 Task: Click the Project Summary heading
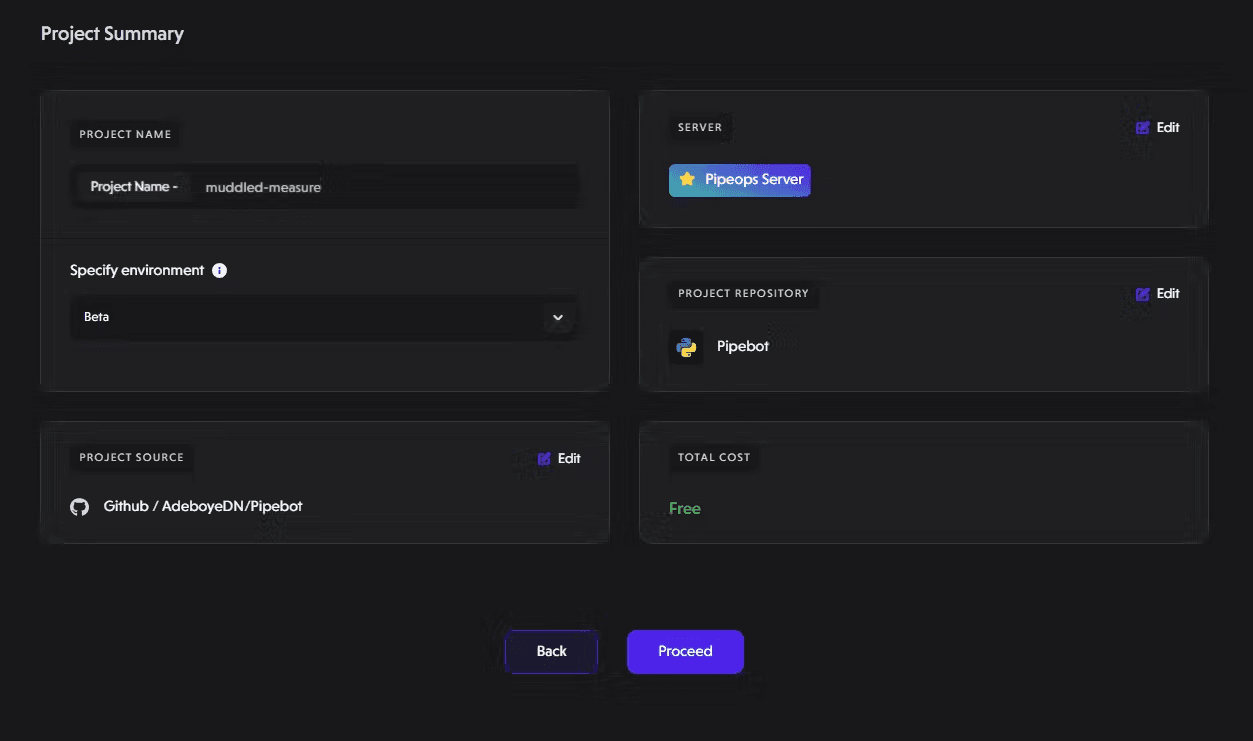(x=112, y=34)
